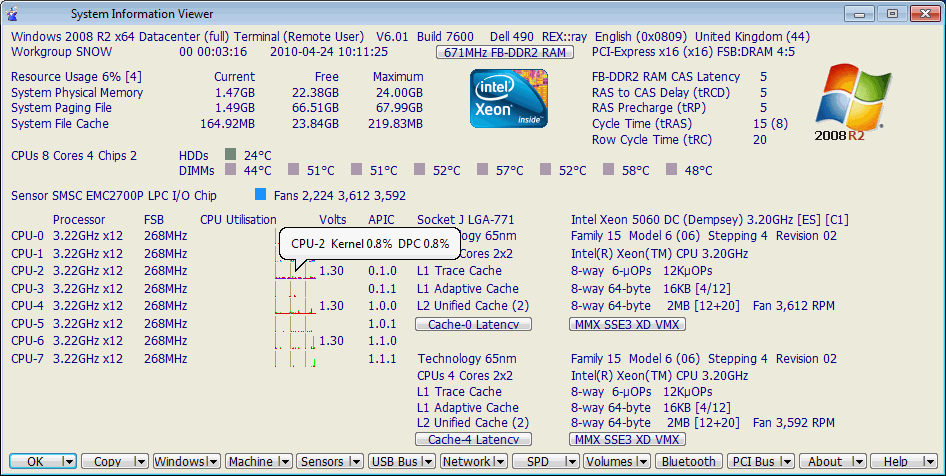This screenshot has width=946, height=476.
Task: Click the System Paging File label
Action: [62, 108]
